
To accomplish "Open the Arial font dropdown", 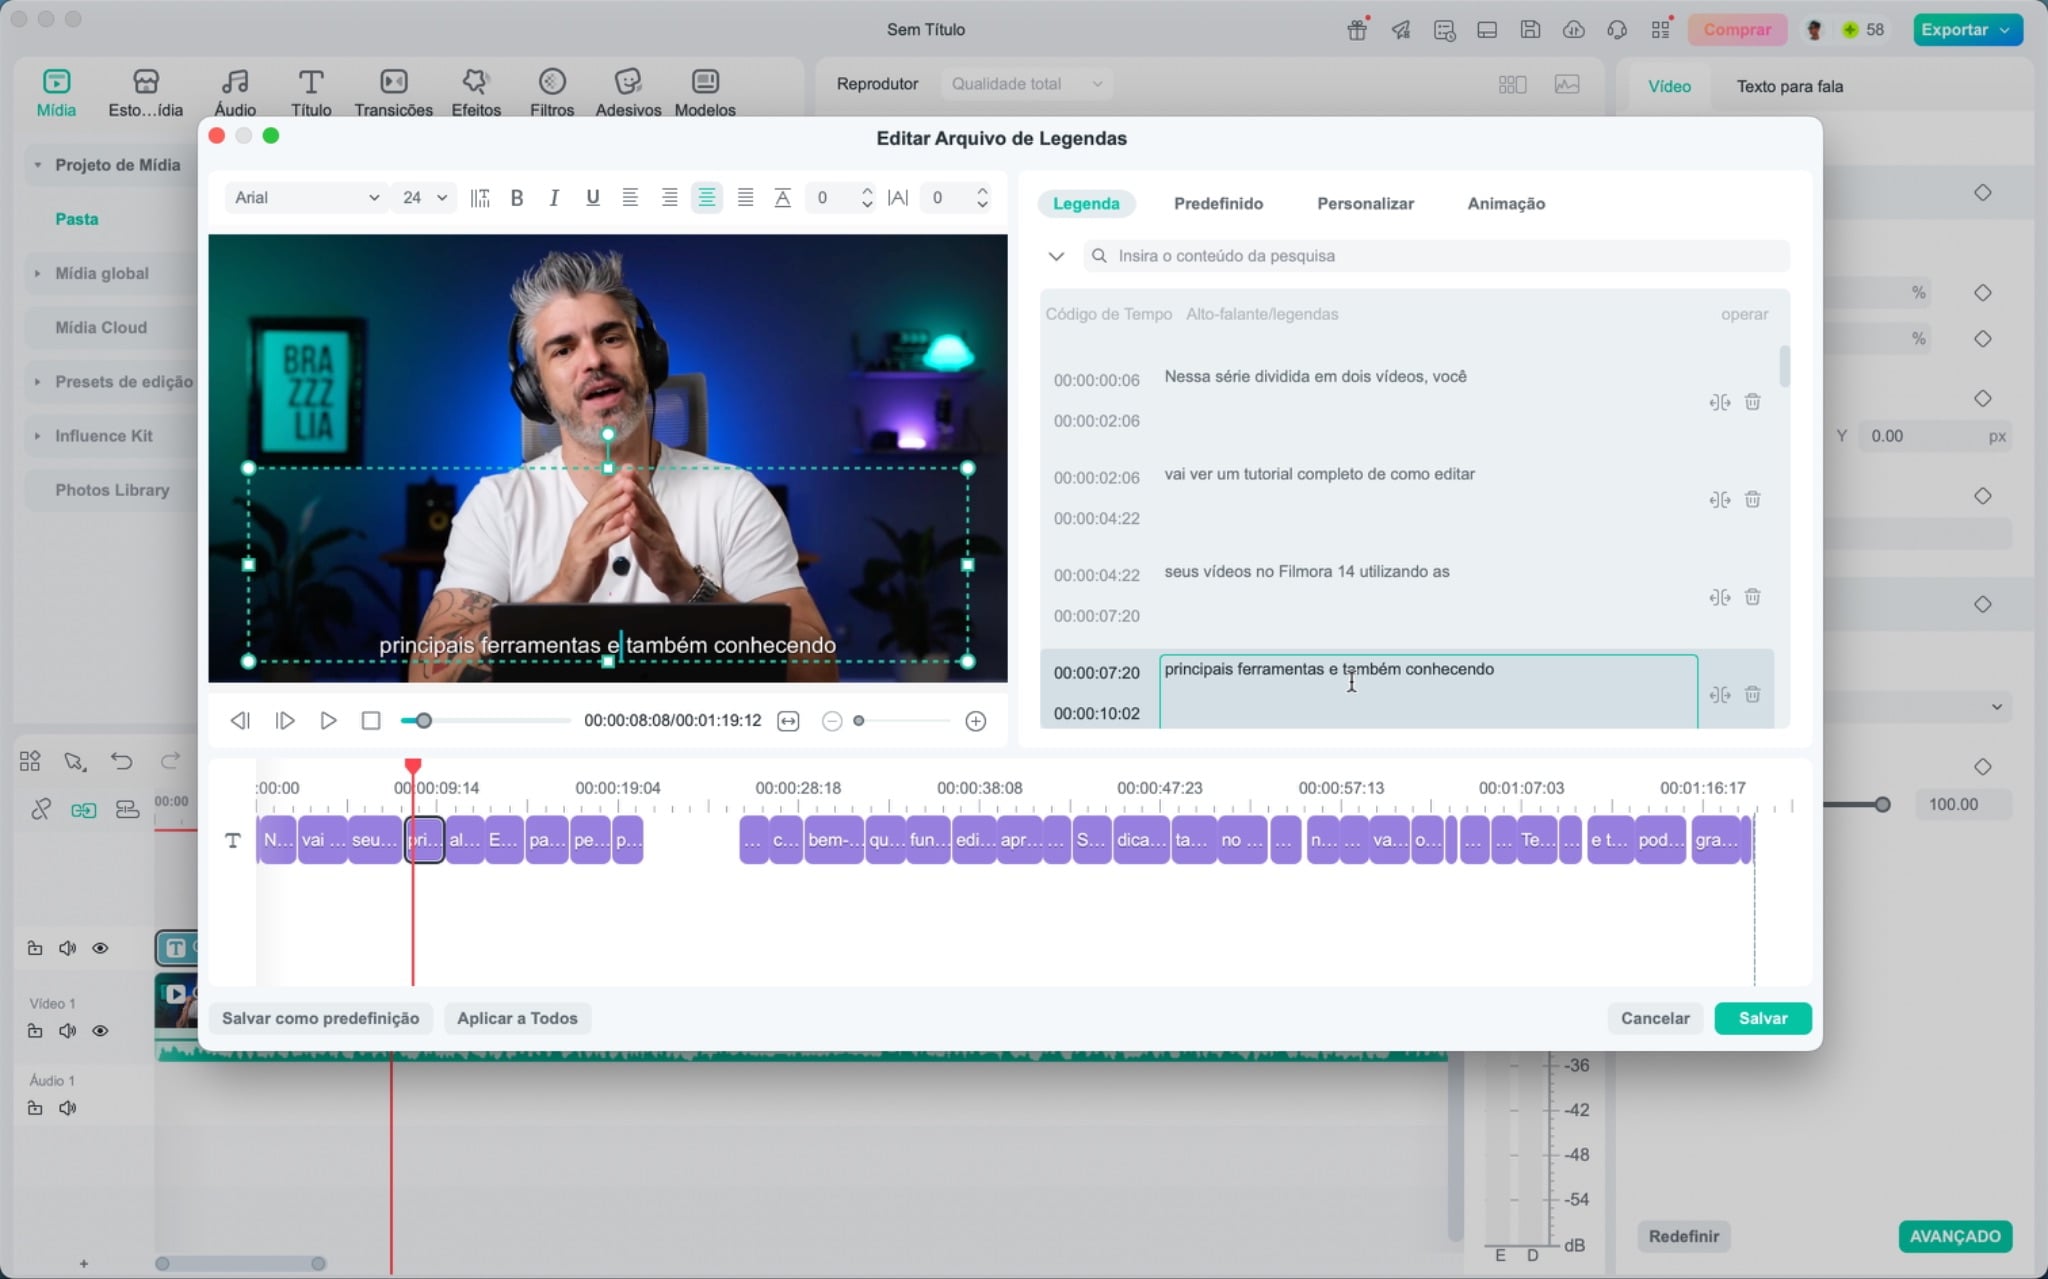I will [306, 198].
